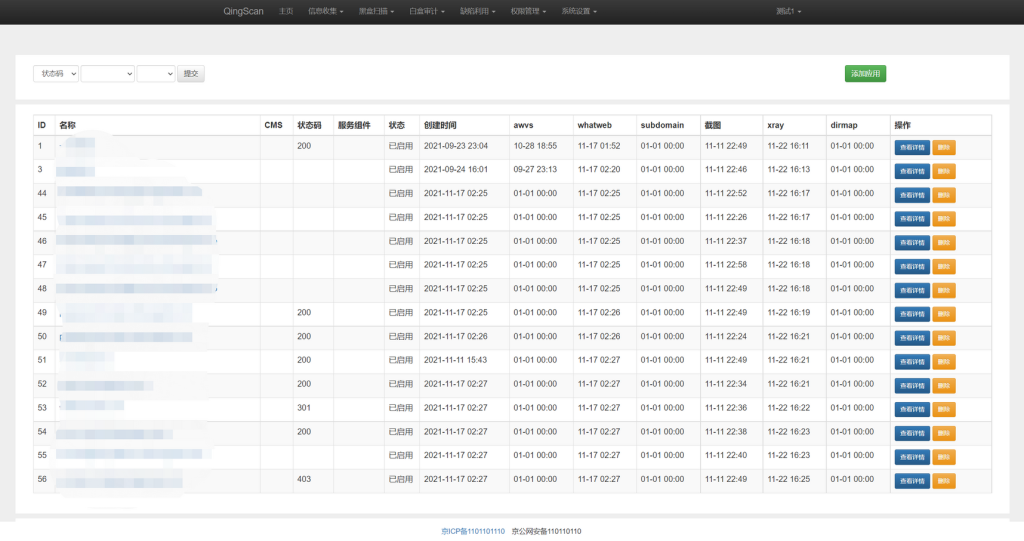View details for row ID 49

911,314
